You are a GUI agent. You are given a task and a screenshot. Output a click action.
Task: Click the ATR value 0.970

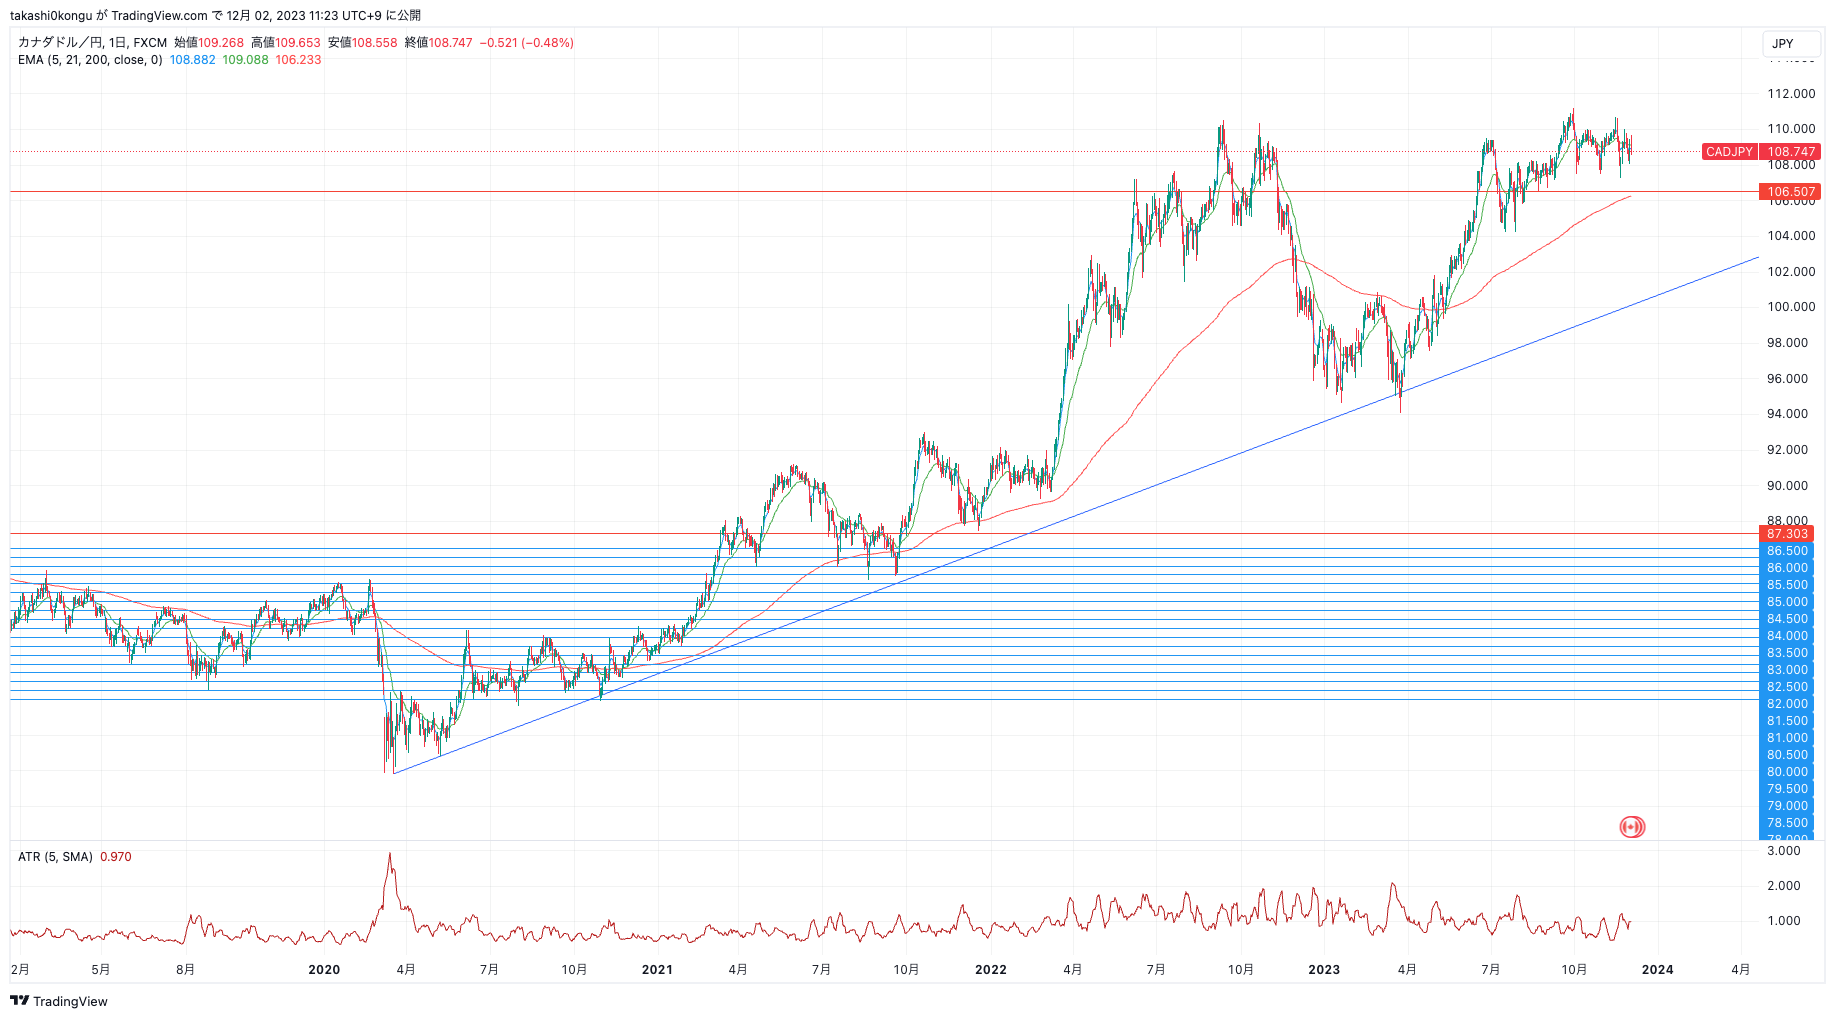tap(116, 857)
